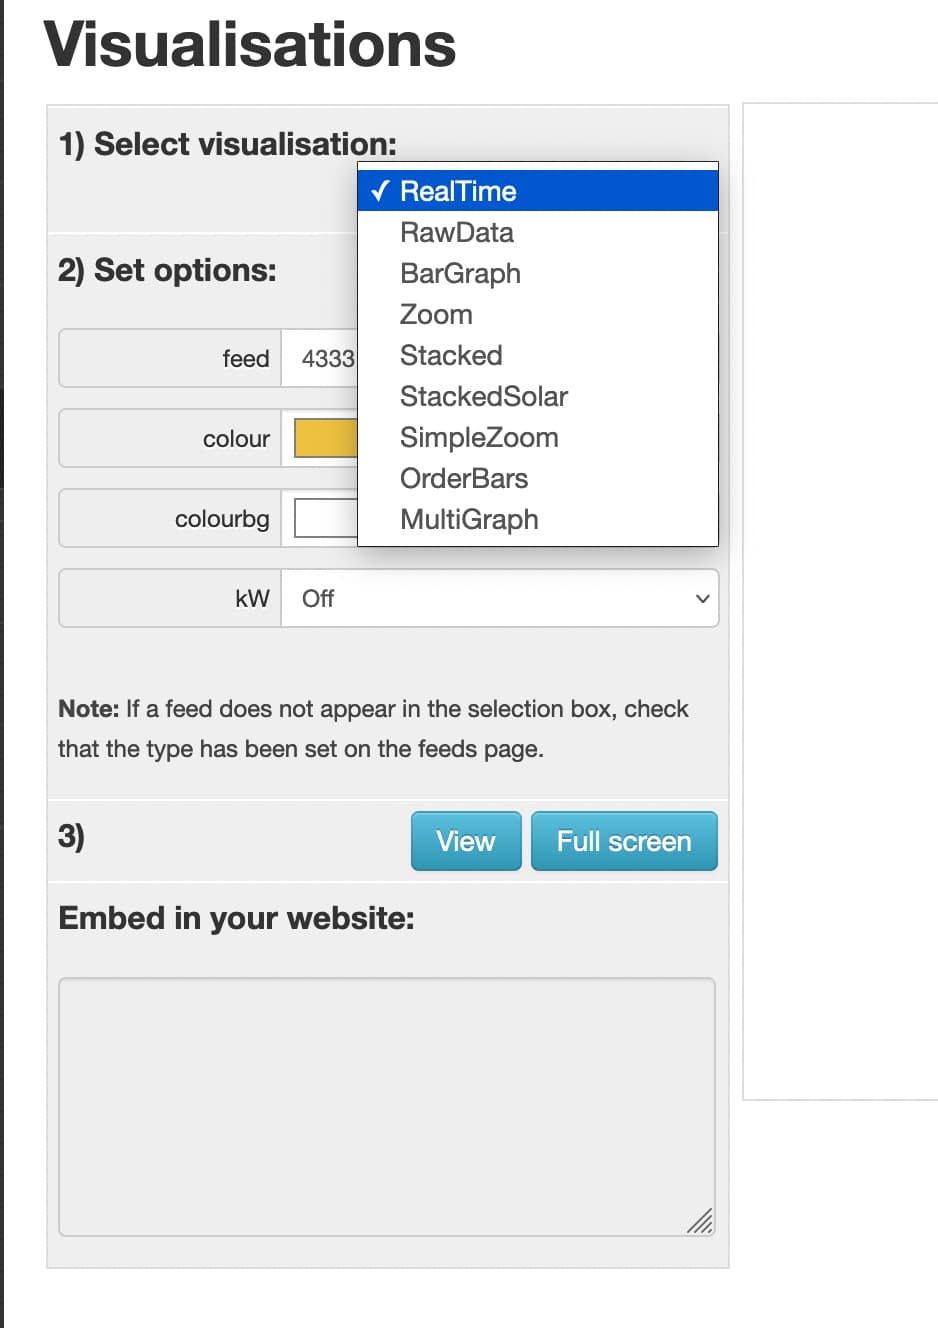This screenshot has height=1328, width=938.
Task: Click the checkmark beside RealTime
Action: [379, 191]
